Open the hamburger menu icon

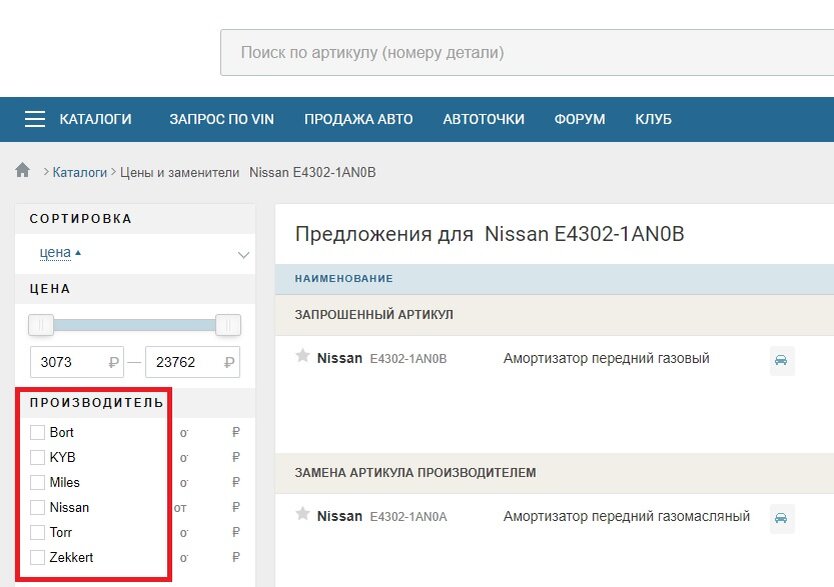pyautogui.click(x=35, y=119)
